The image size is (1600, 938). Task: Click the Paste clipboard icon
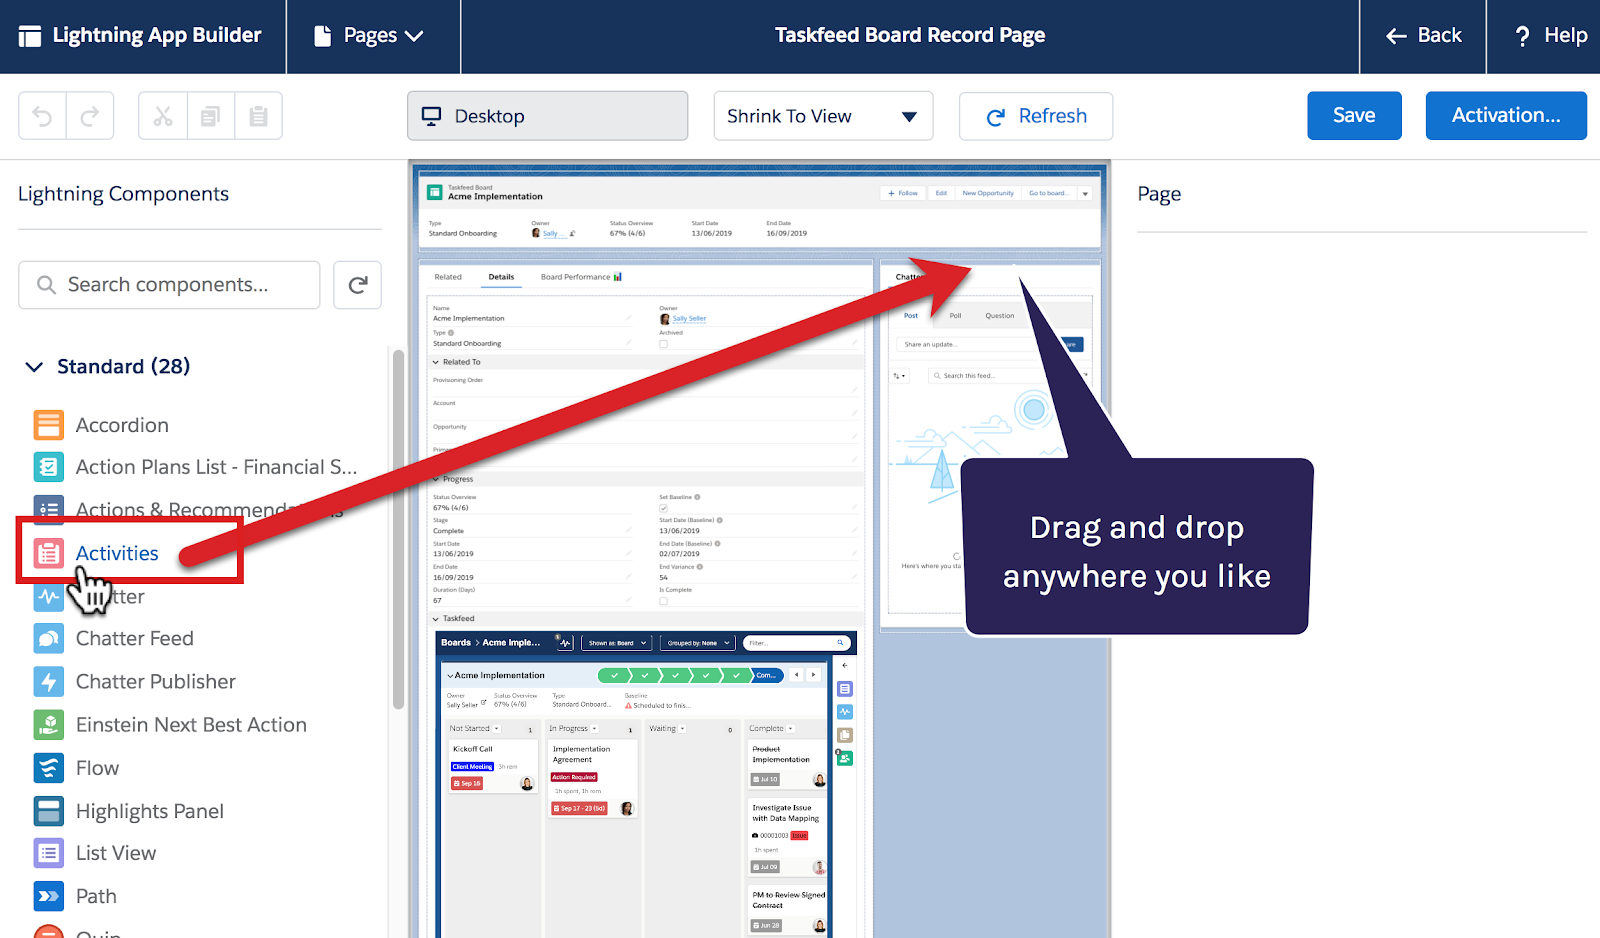[258, 116]
